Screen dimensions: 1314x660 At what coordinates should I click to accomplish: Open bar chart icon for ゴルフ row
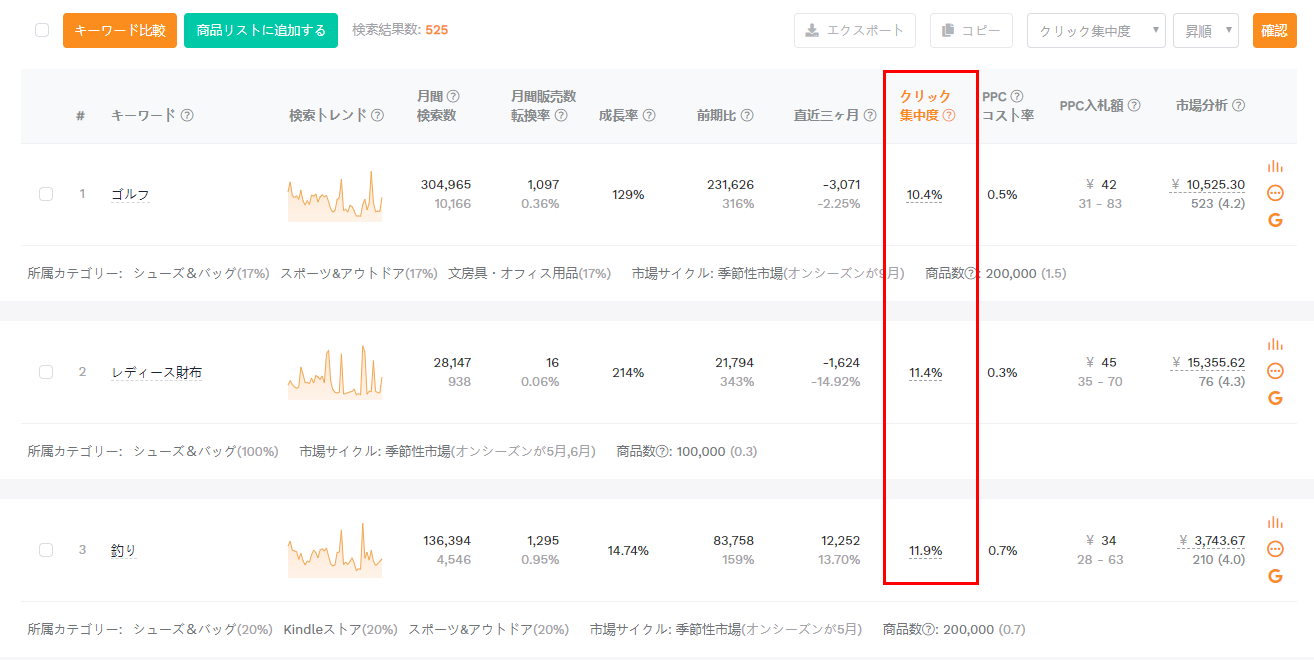[1275, 166]
